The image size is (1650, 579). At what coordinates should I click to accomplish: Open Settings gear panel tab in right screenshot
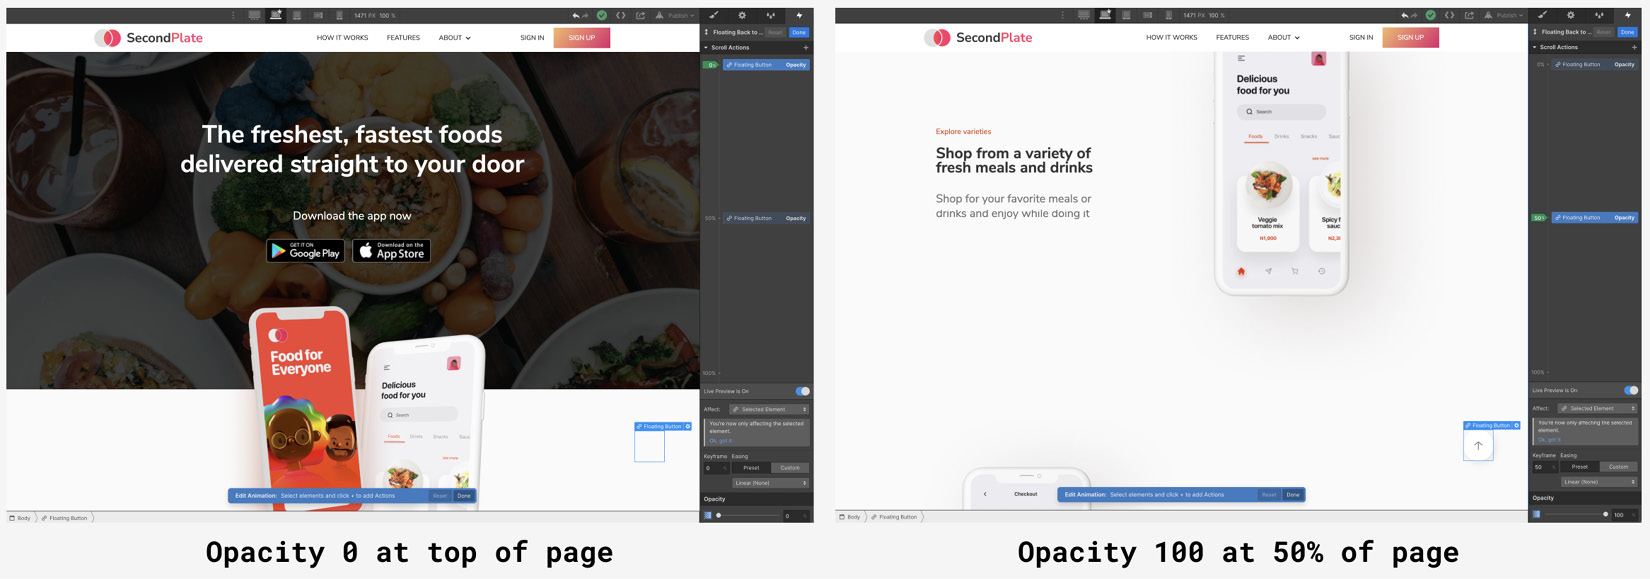[x=1571, y=15]
